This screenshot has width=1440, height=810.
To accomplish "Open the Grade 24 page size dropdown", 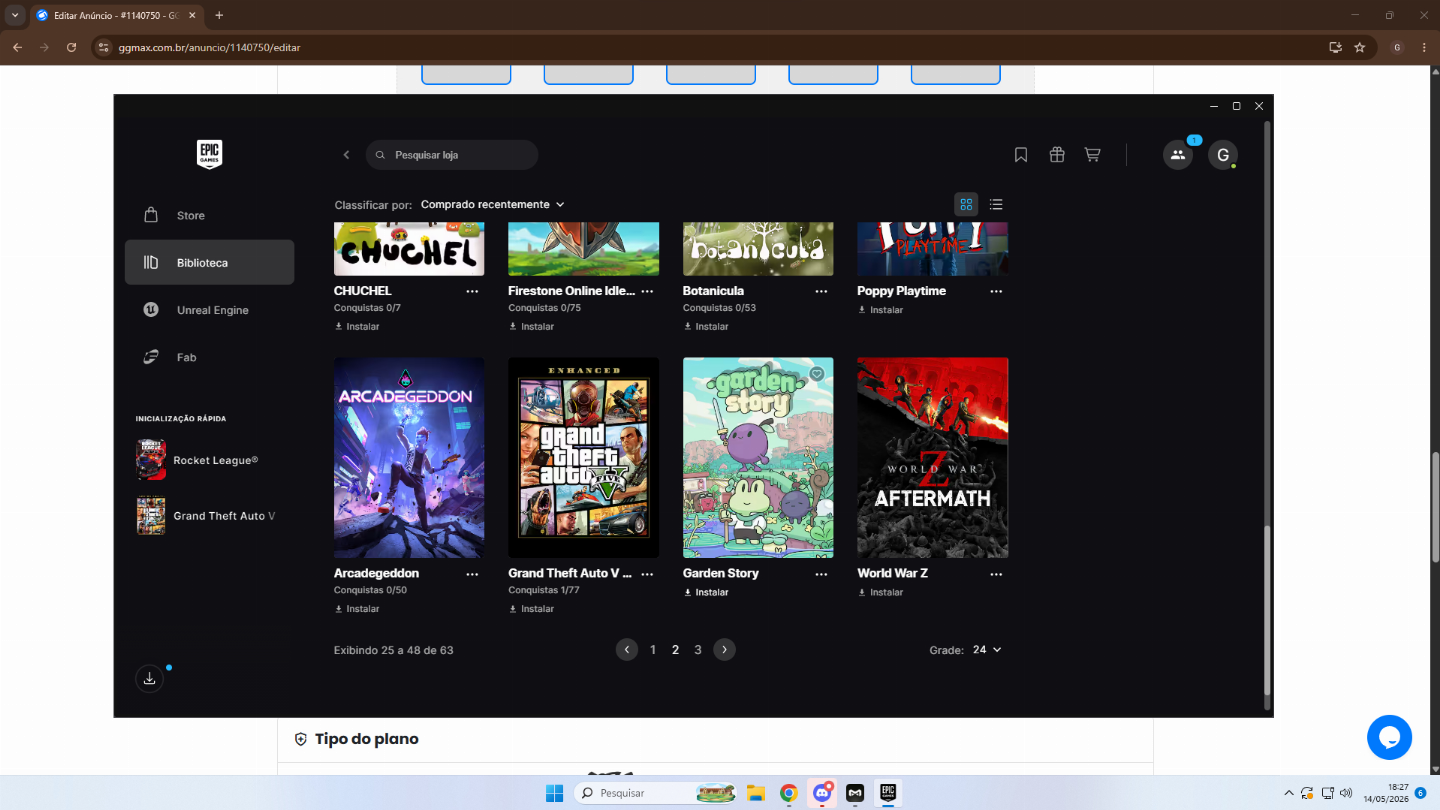I will tap(987, 650).
